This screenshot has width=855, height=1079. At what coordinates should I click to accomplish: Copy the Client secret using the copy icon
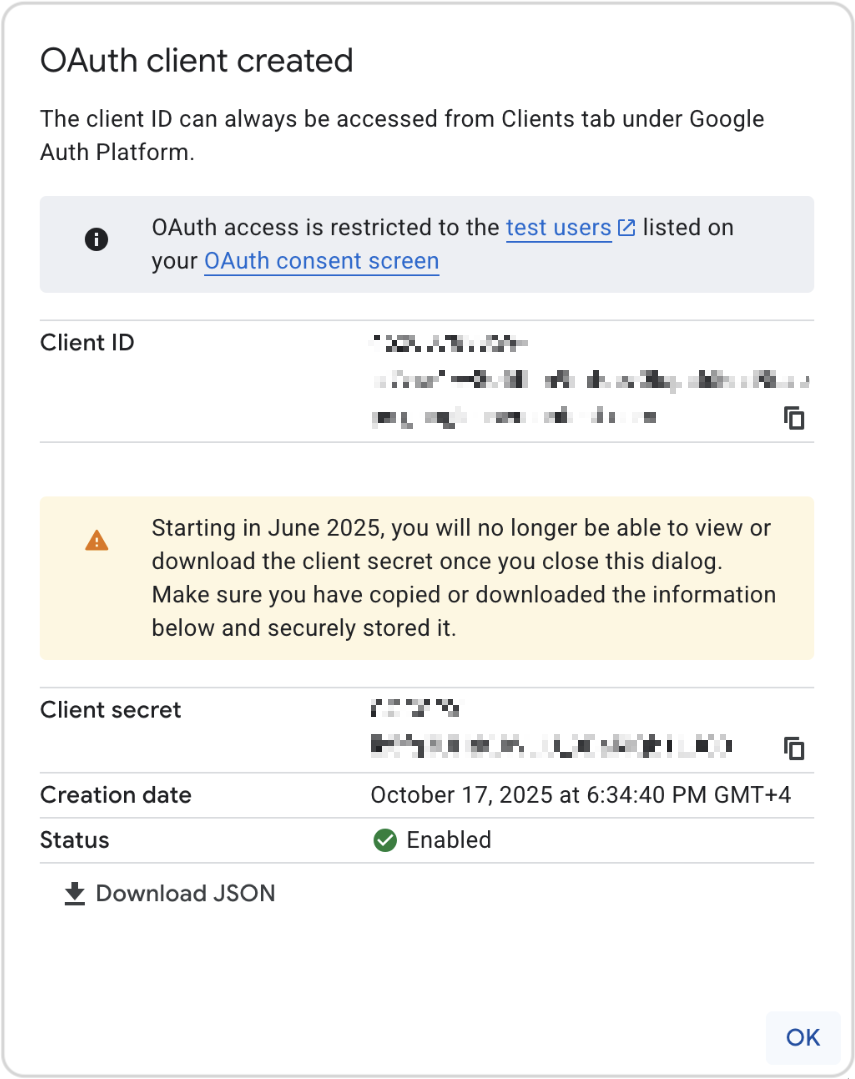[795, 747]
